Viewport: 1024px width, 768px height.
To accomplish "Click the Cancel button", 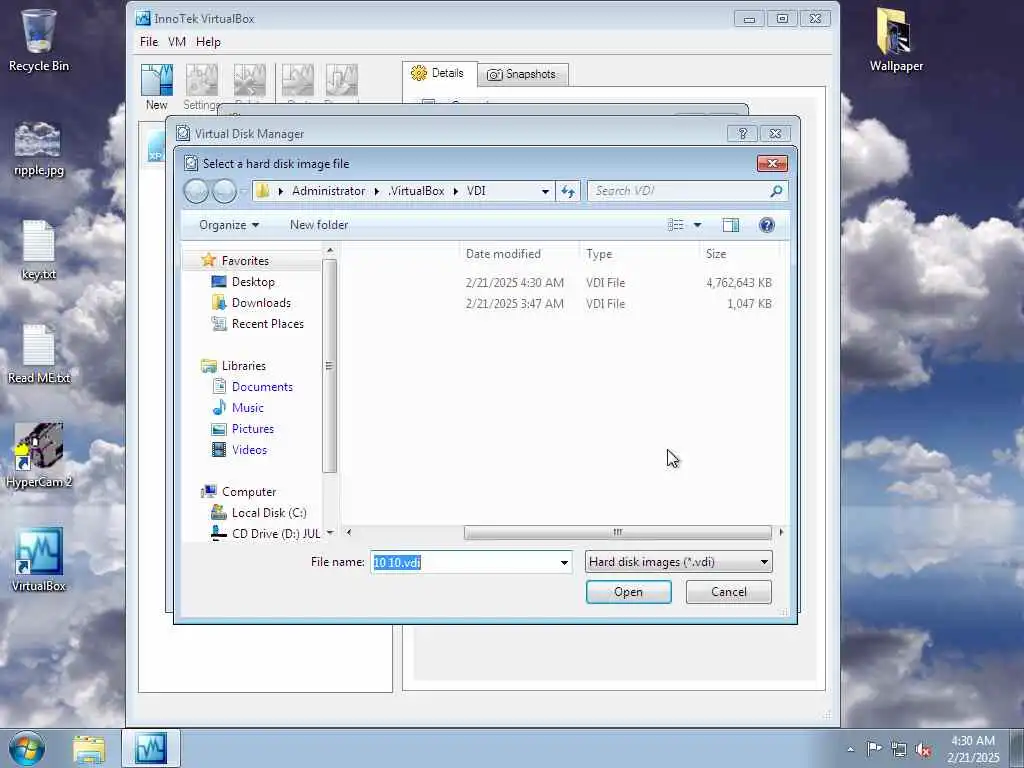I will [729, 592].
